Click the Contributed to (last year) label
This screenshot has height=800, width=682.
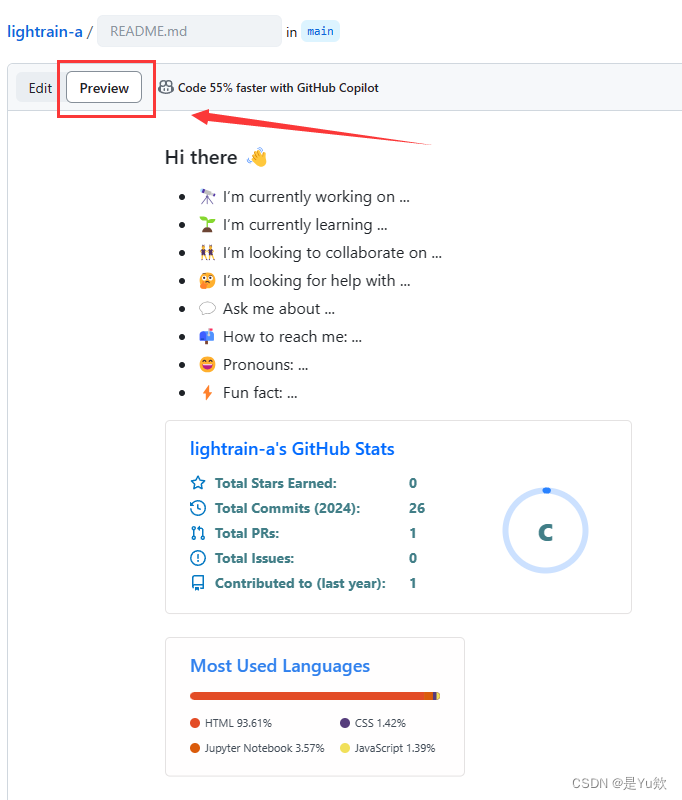(x=300, y=583)
